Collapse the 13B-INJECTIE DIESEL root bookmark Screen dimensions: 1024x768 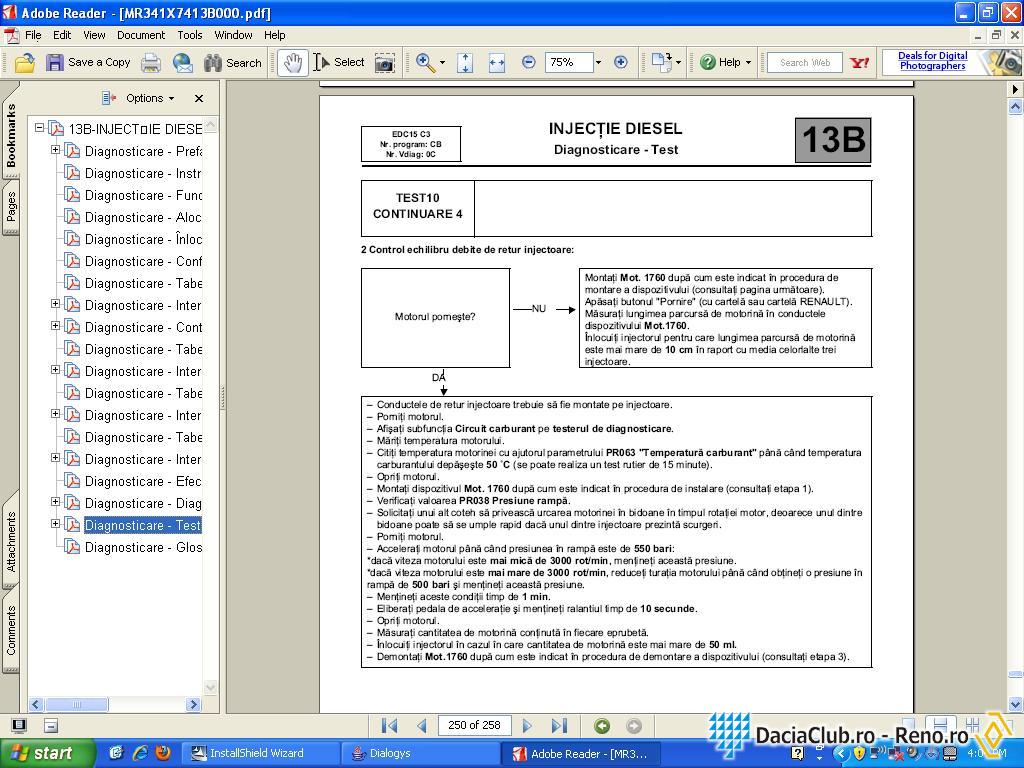click(x=40, y=128)
